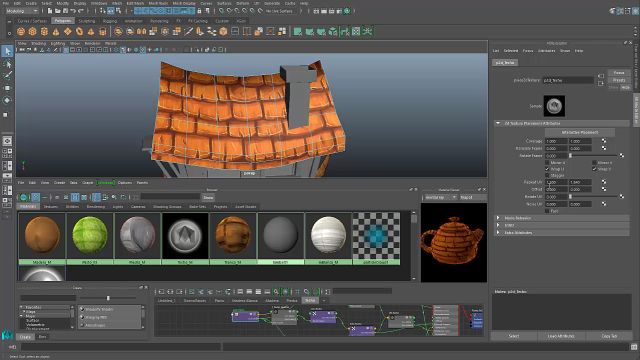Screen dimensions: 640x360
Task: Create a polygon cylinder from the shelf
Action: [44, 31]
